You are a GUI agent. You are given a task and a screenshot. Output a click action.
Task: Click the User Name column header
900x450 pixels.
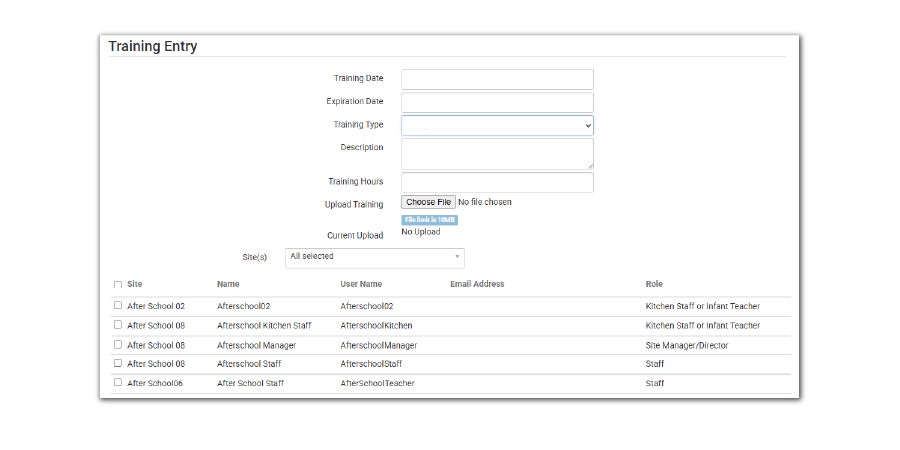[361, 285]
